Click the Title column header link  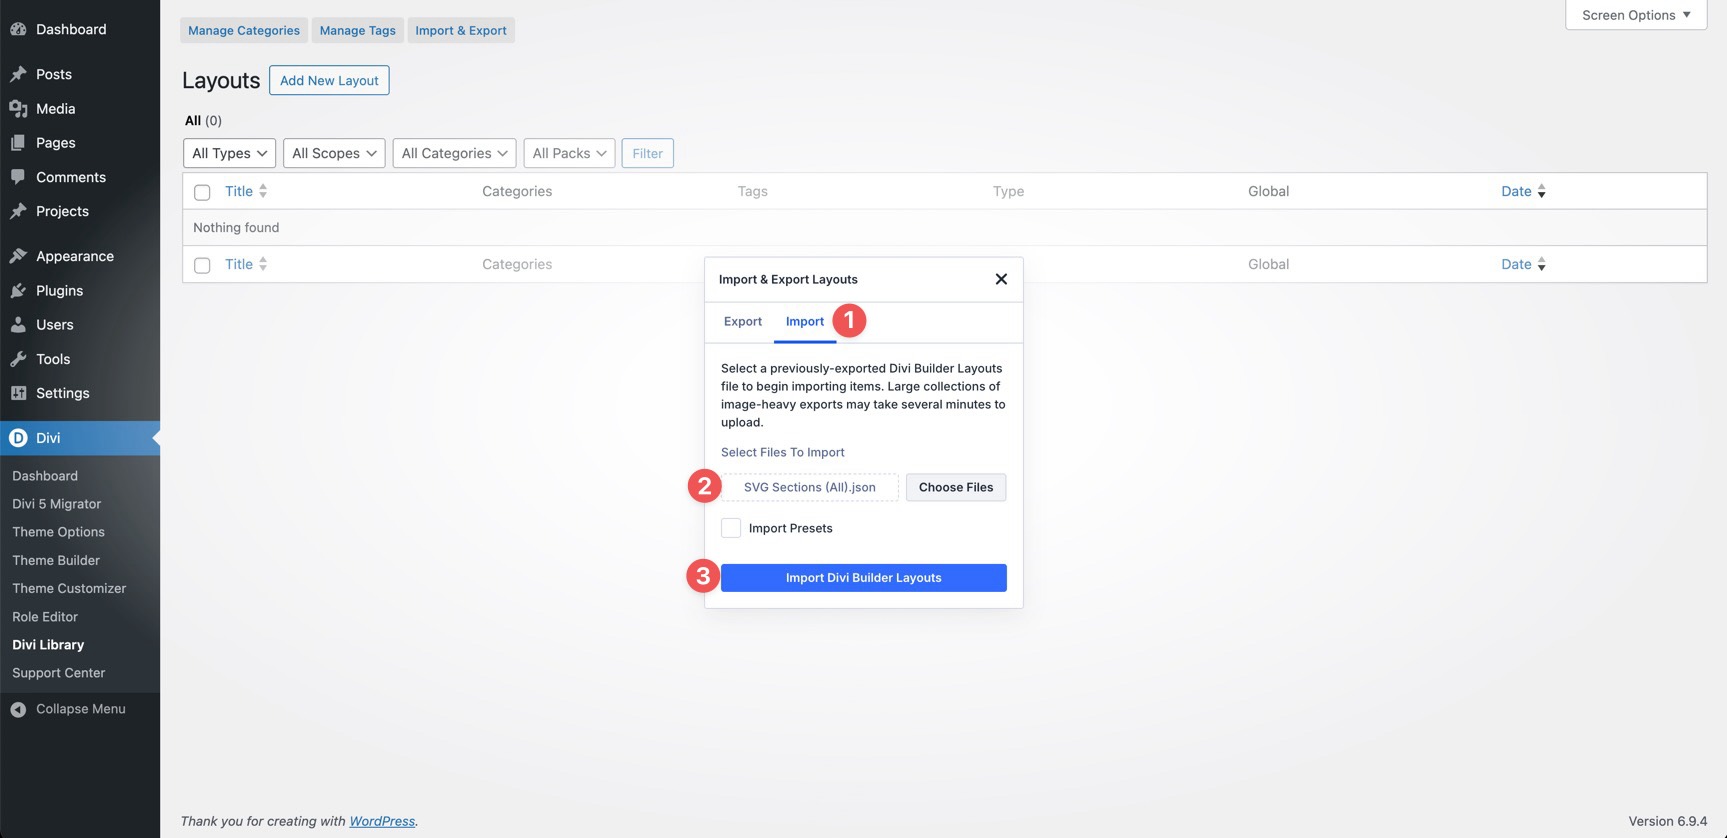point(239,191)
